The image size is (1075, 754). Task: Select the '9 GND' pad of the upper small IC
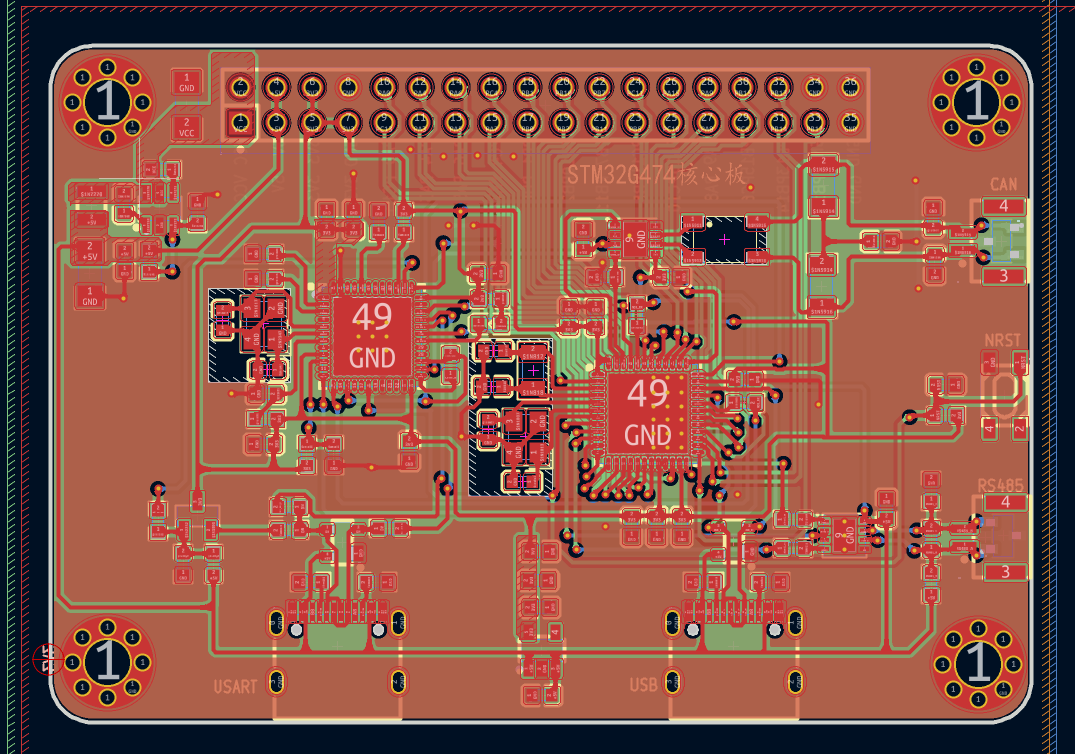click(635, 239)
